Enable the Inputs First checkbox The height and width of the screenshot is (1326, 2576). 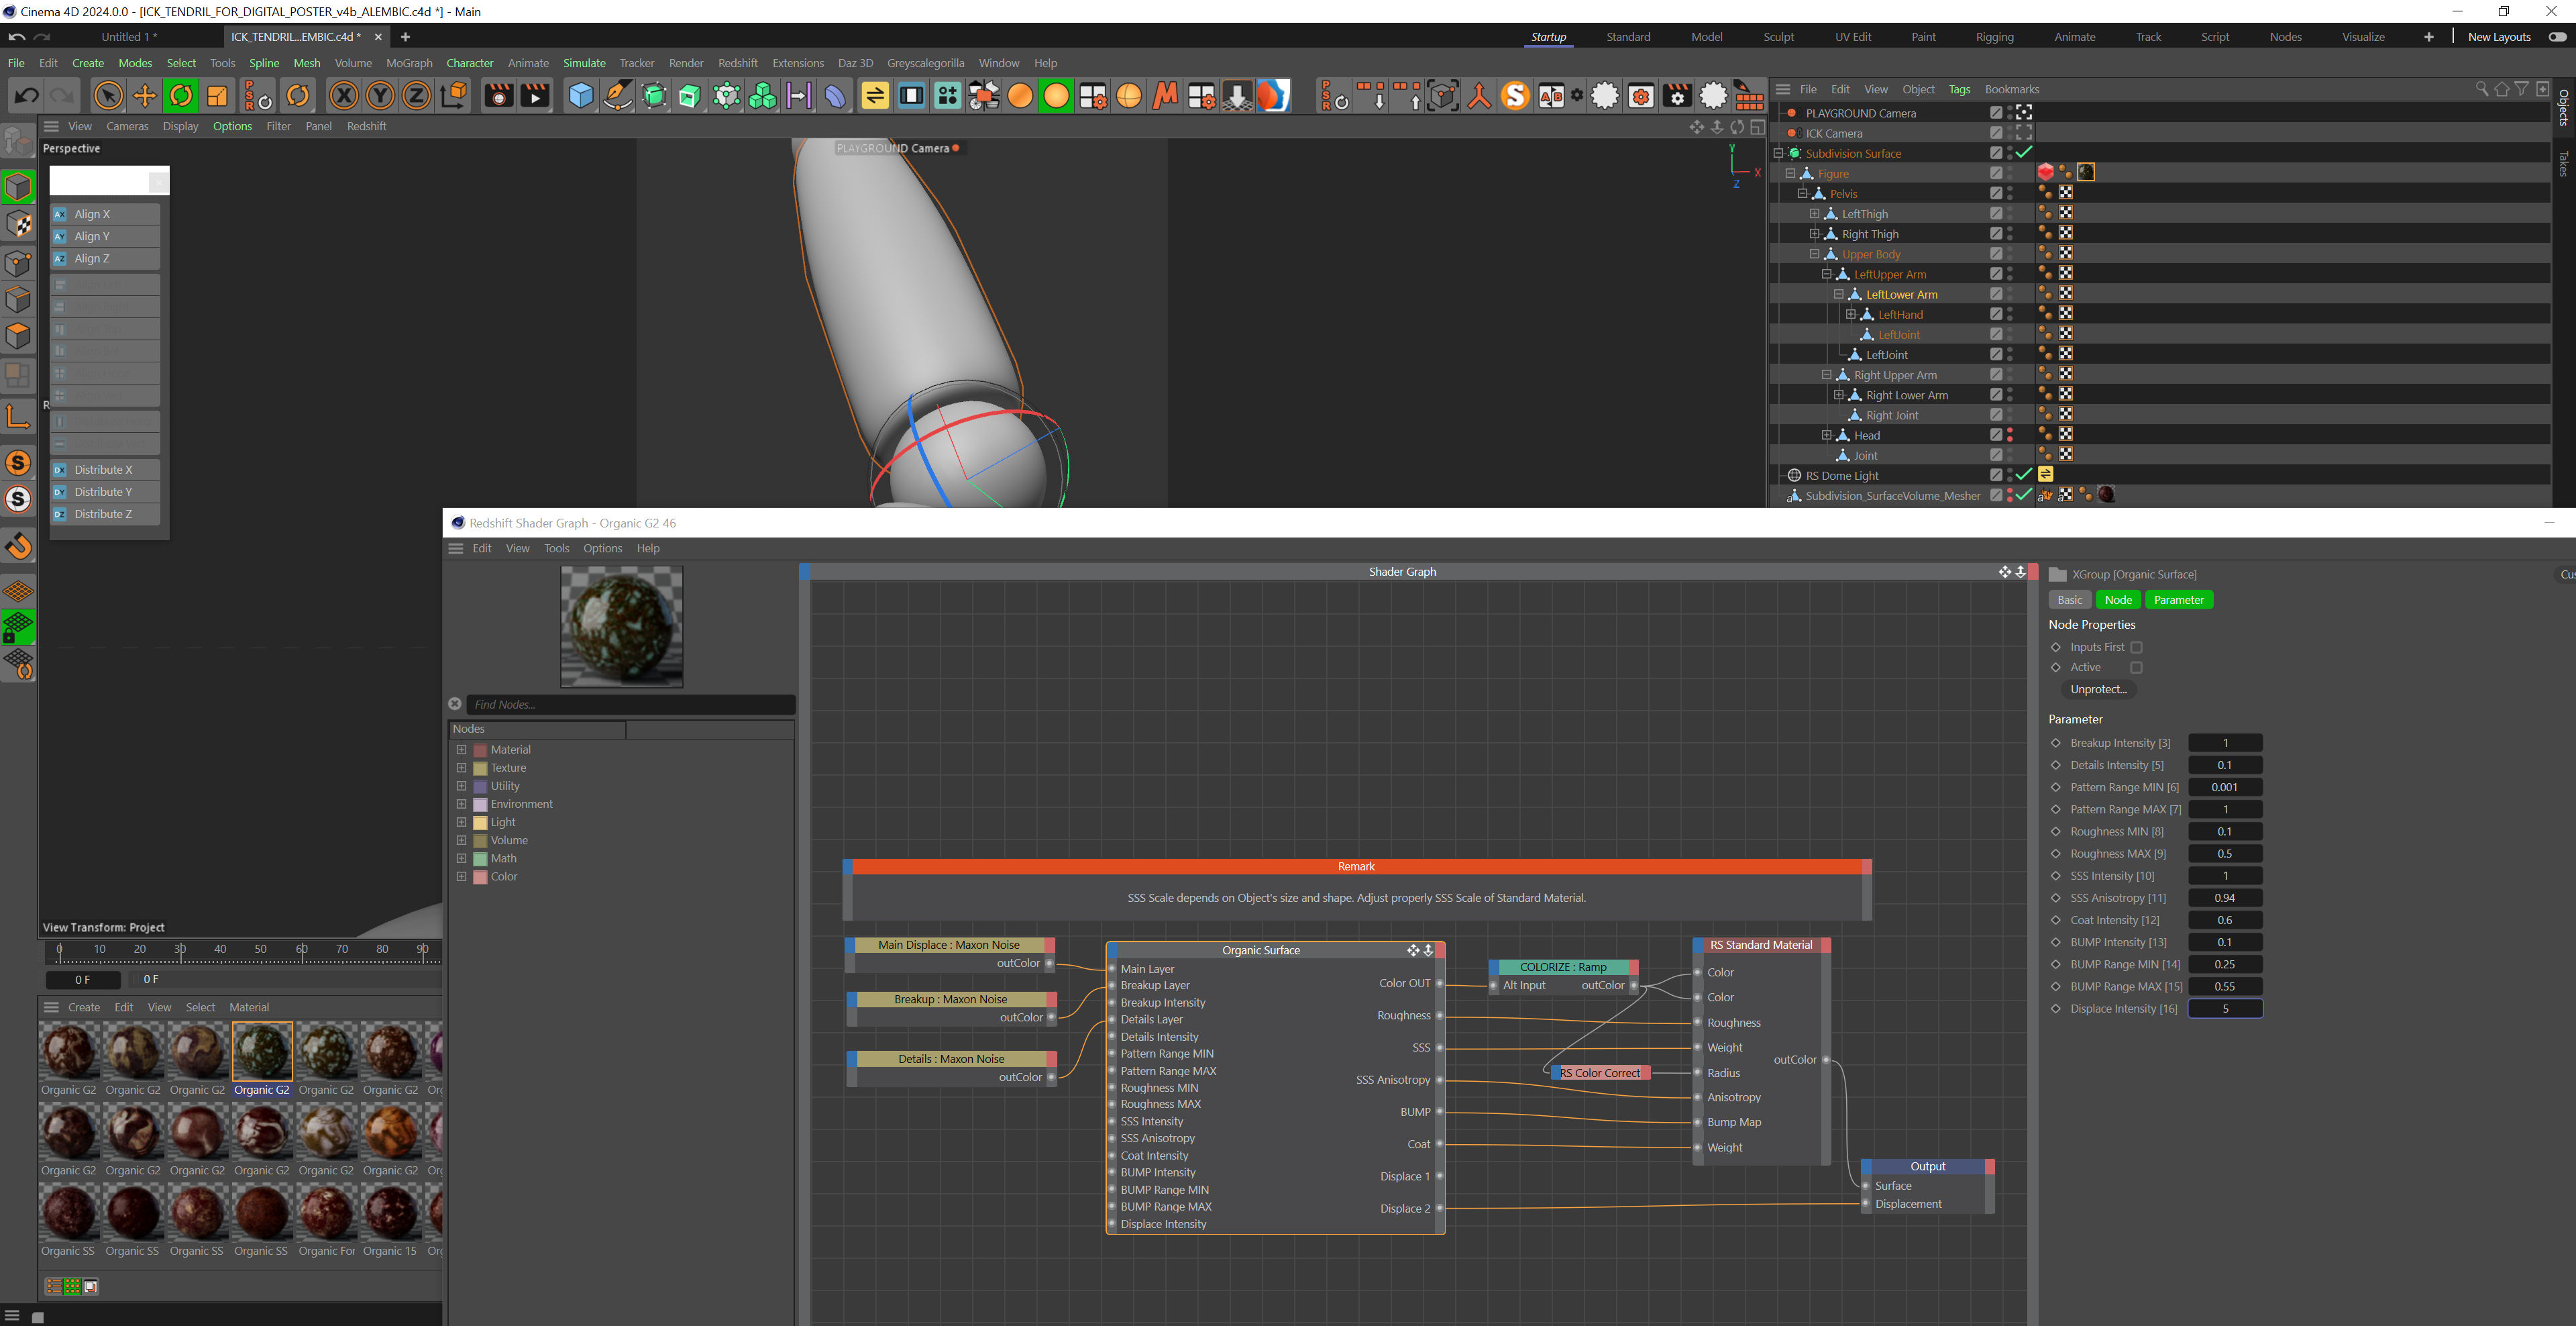(x=2136, y=647)
